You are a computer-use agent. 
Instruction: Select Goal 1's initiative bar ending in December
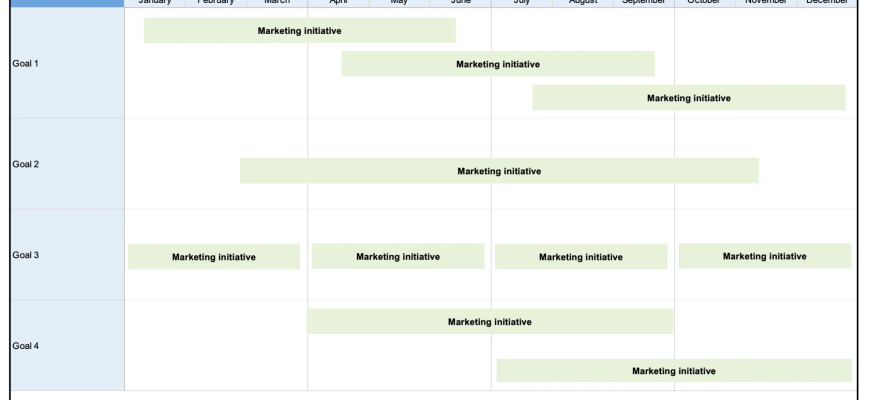click(x=688, y=98)
